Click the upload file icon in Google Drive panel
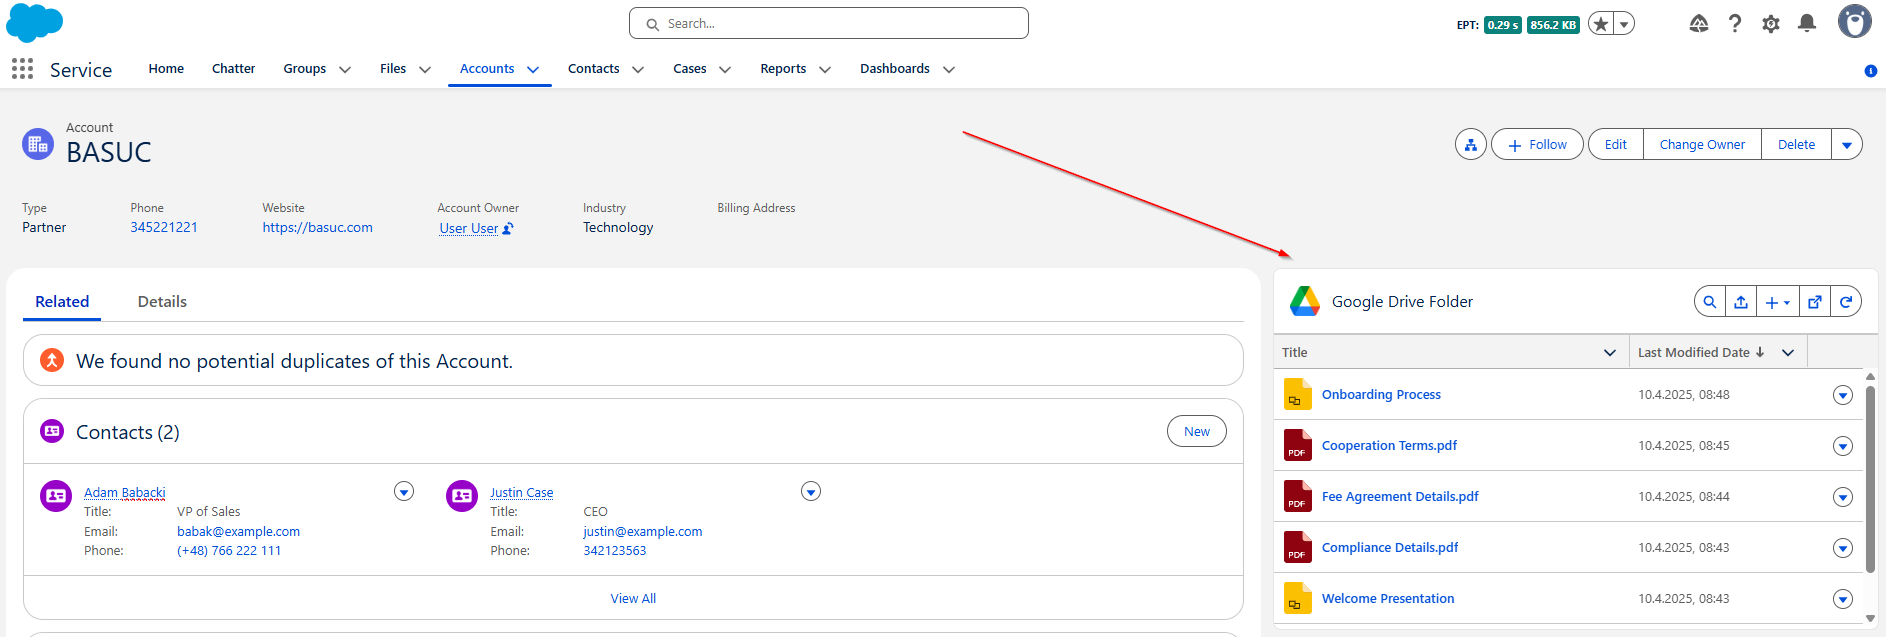This screenshot has height=637, width=1886. (1741, 302)
